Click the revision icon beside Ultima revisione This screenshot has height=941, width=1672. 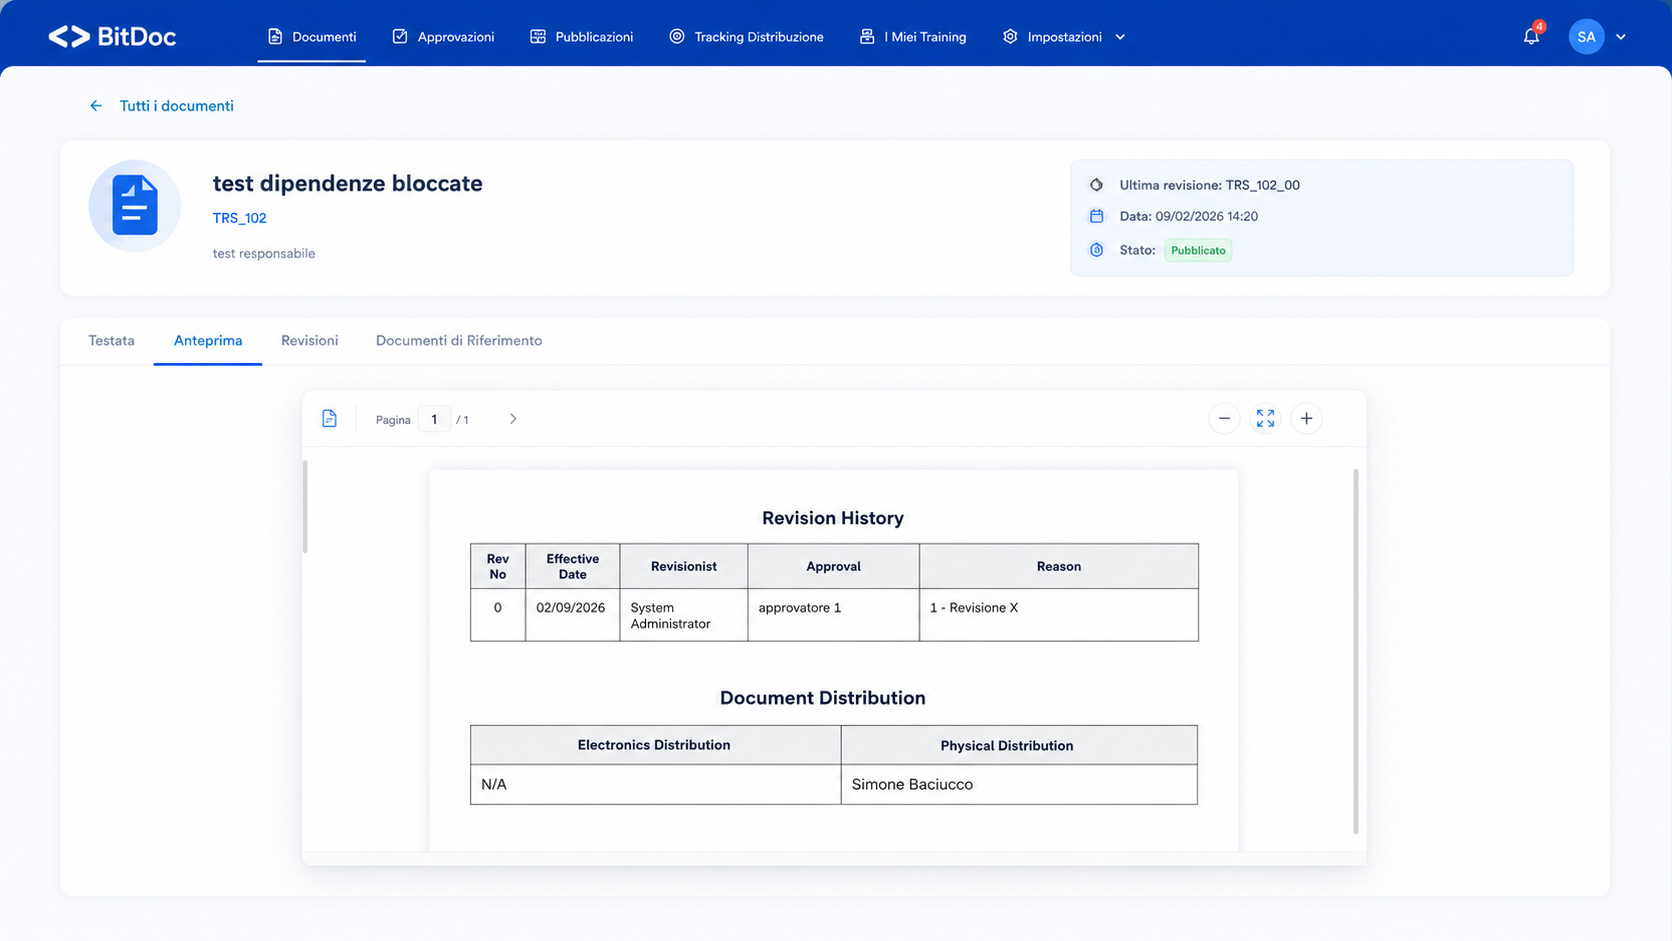coord(1096,185)
